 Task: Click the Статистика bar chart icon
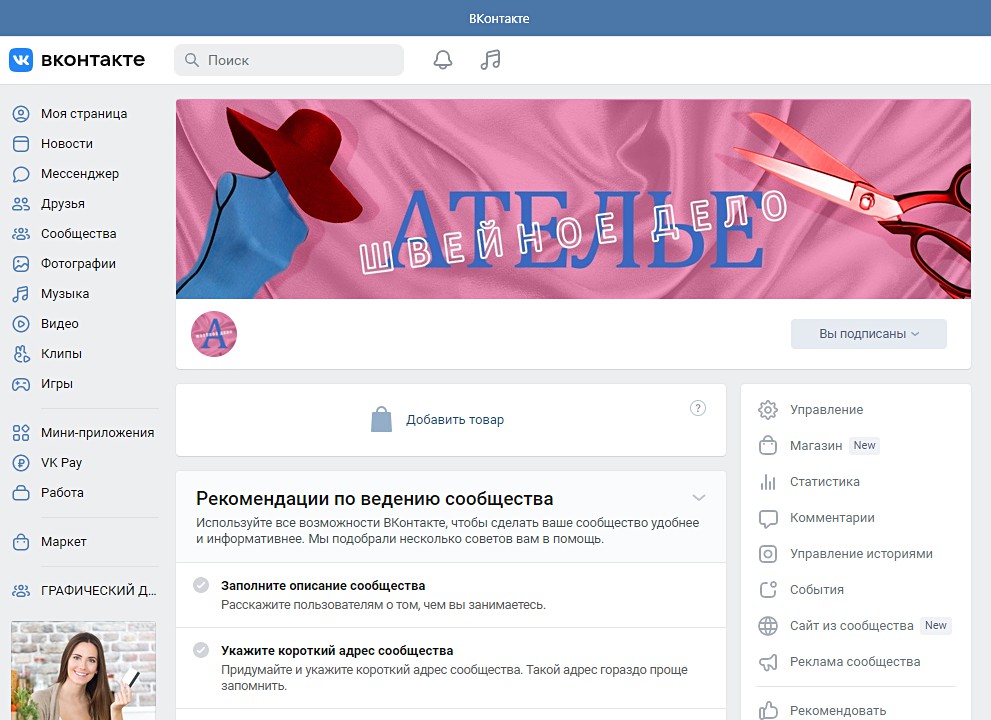768,482
